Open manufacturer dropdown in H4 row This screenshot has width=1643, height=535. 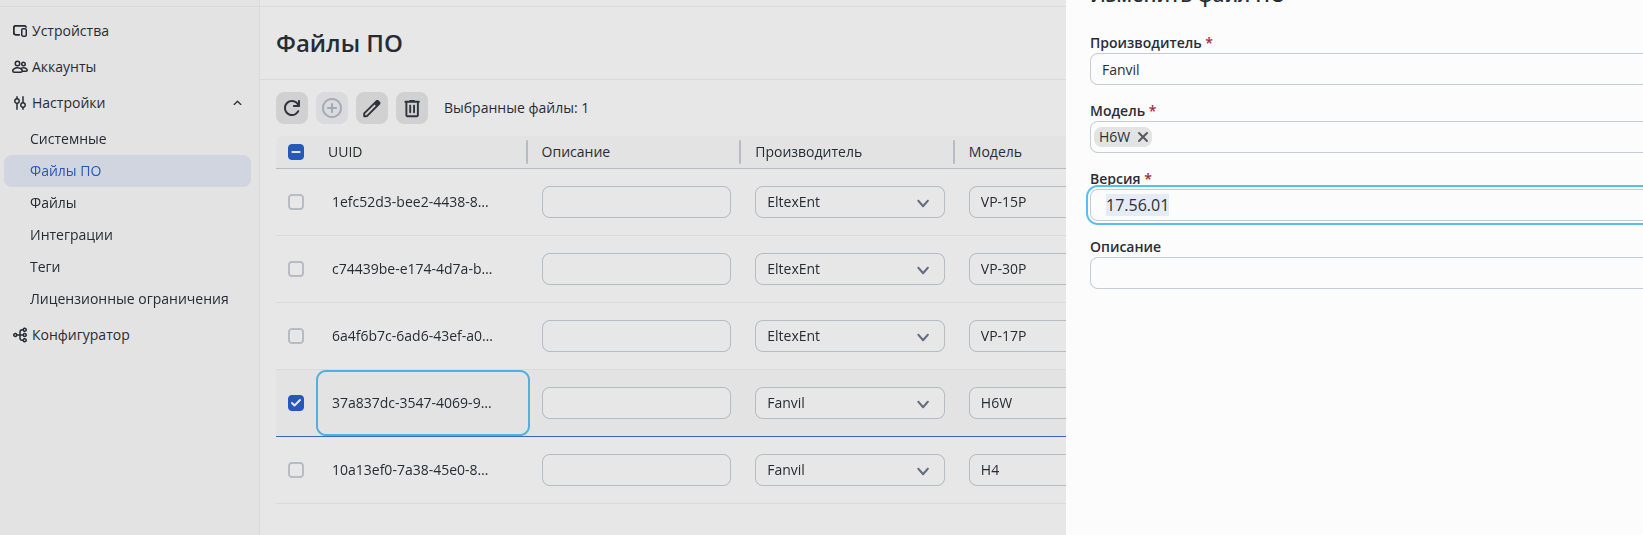click(850, 470)
